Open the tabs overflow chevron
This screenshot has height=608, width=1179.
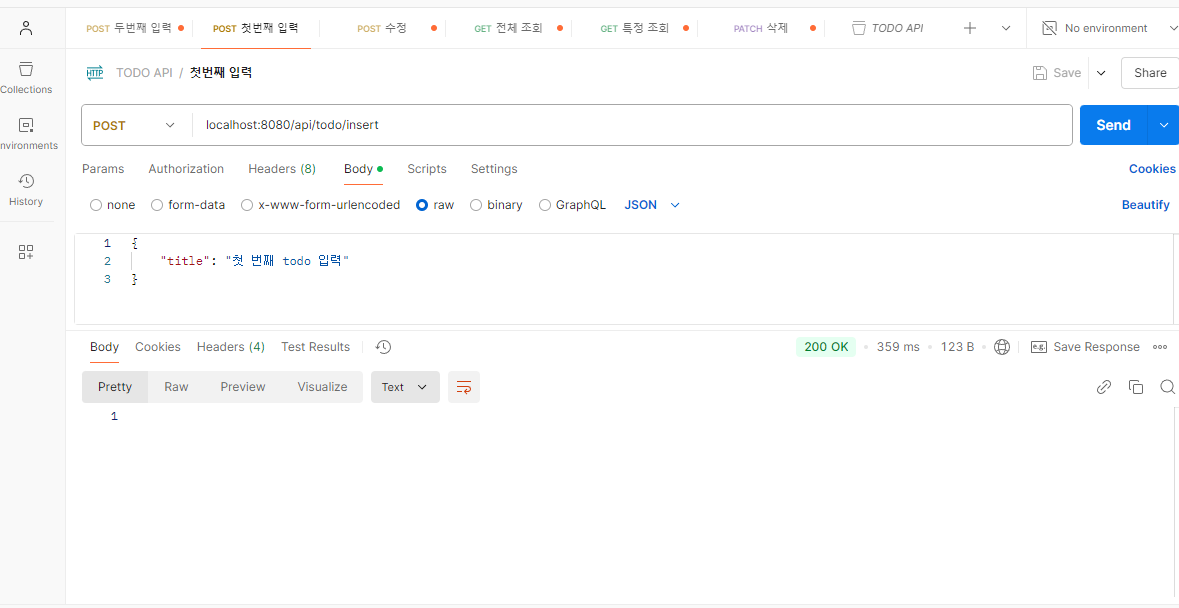[x=1006, y=29]
